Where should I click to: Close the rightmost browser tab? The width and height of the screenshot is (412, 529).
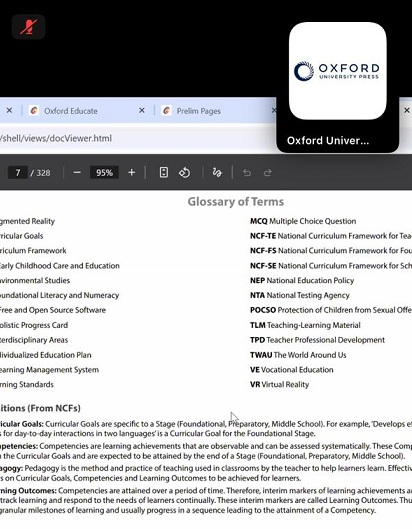pos(407,110)
